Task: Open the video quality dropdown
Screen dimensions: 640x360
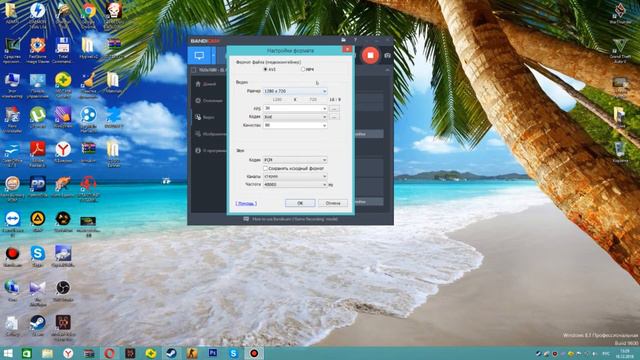Action: point(295,125)
